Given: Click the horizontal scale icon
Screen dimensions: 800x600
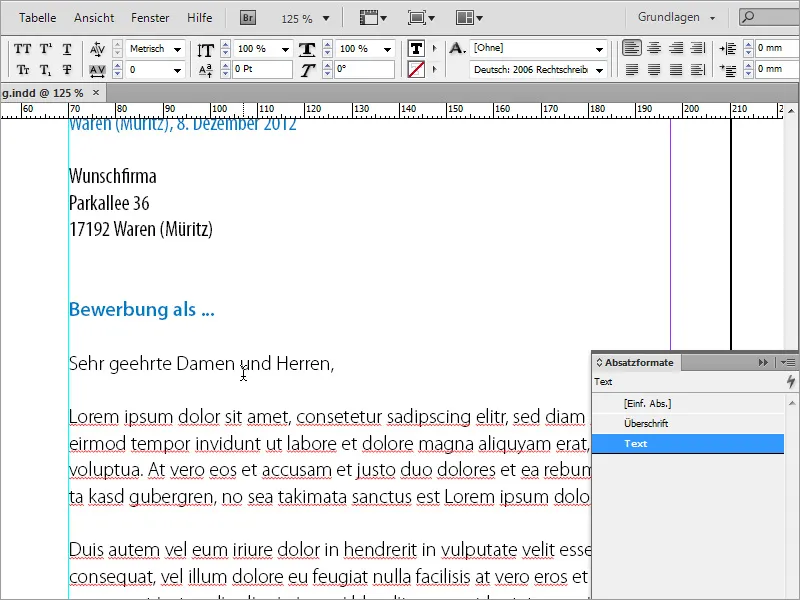Looking at the screenshot, I should [x=307, y=49].
